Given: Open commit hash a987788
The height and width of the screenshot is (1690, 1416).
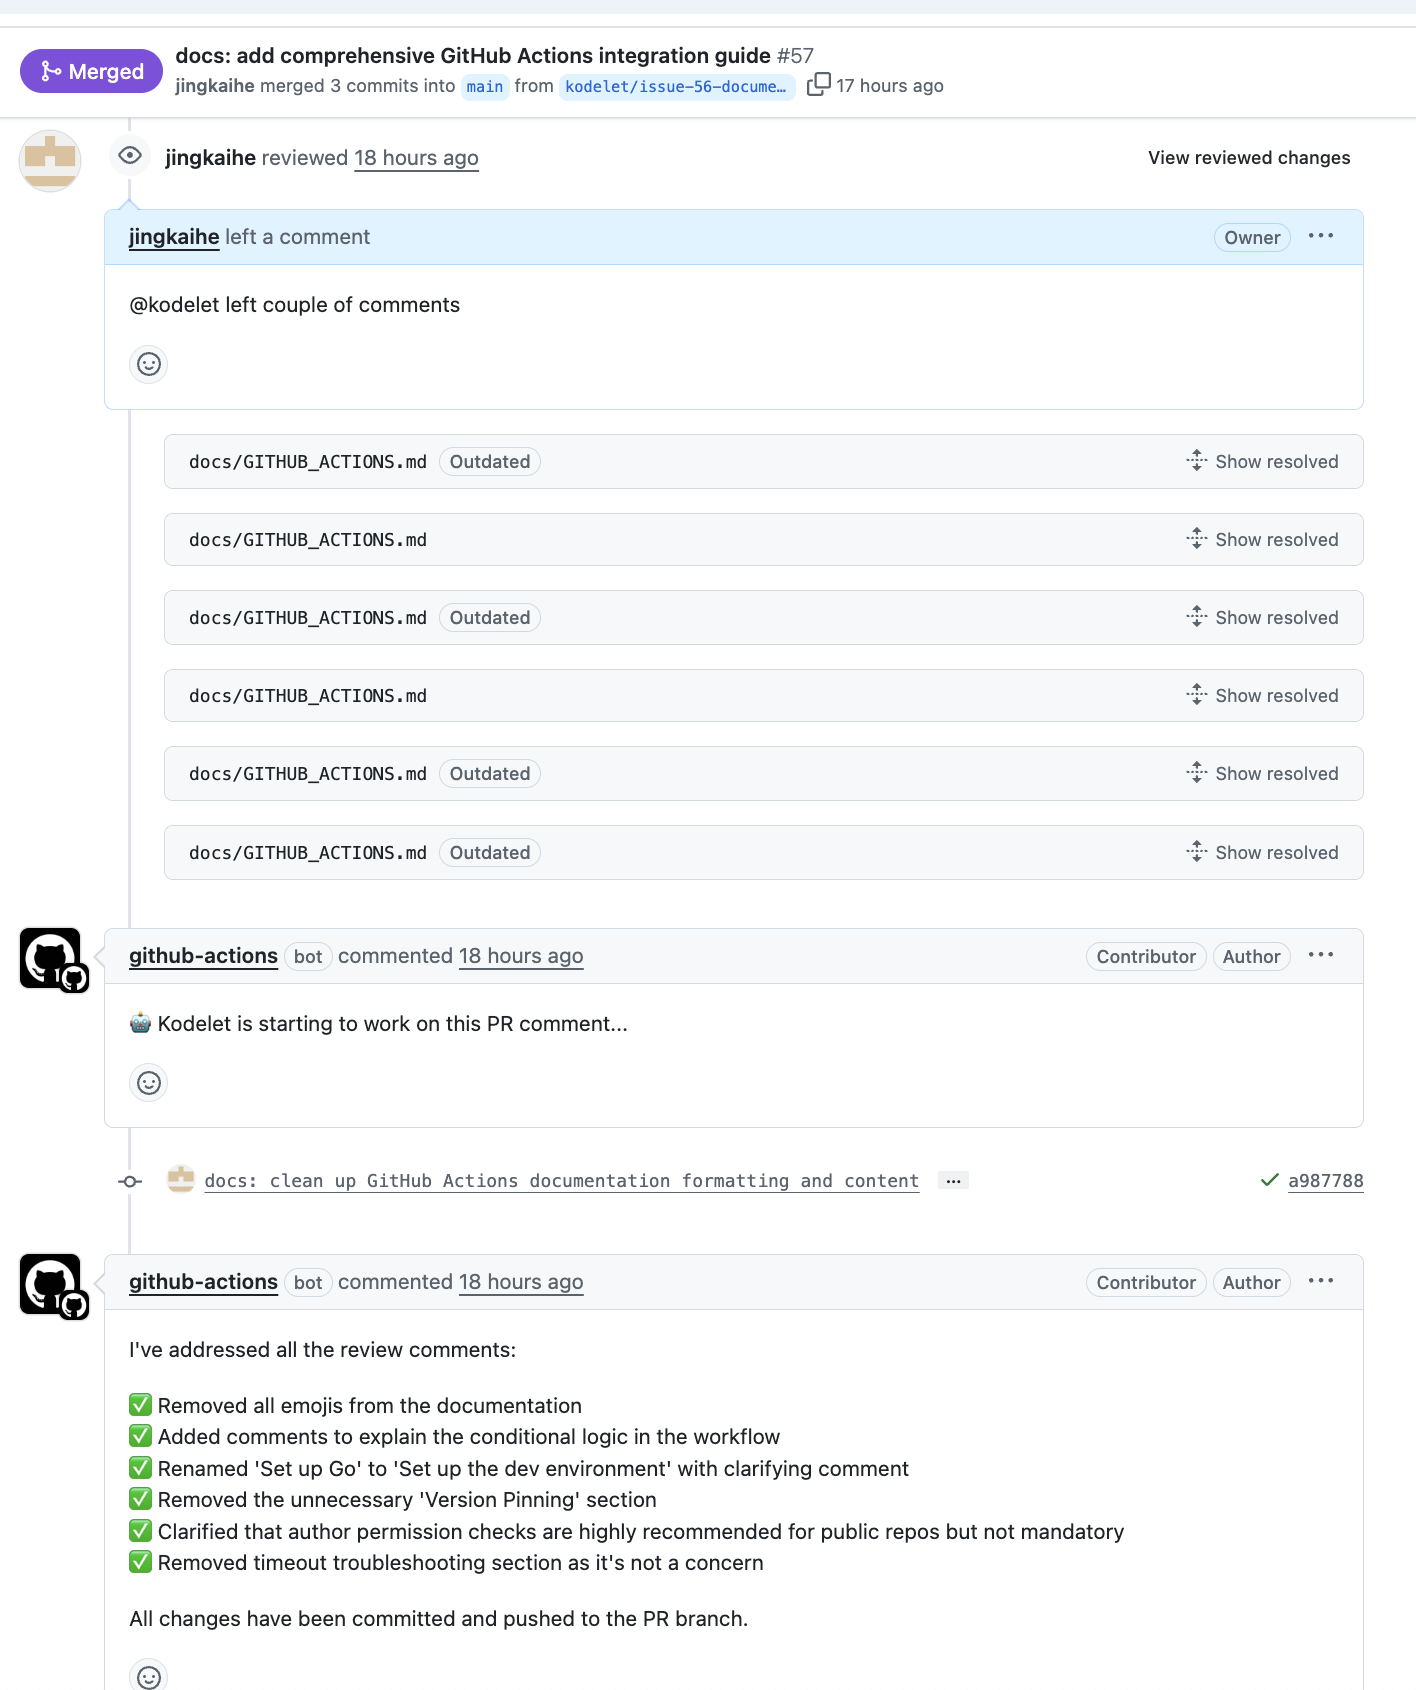Looking at the screenshot, I should [1325, 1181].
